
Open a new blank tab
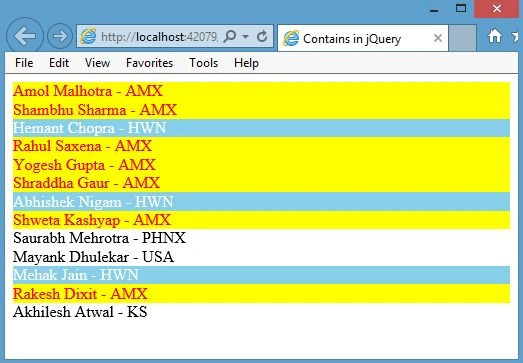click(462, 38)
